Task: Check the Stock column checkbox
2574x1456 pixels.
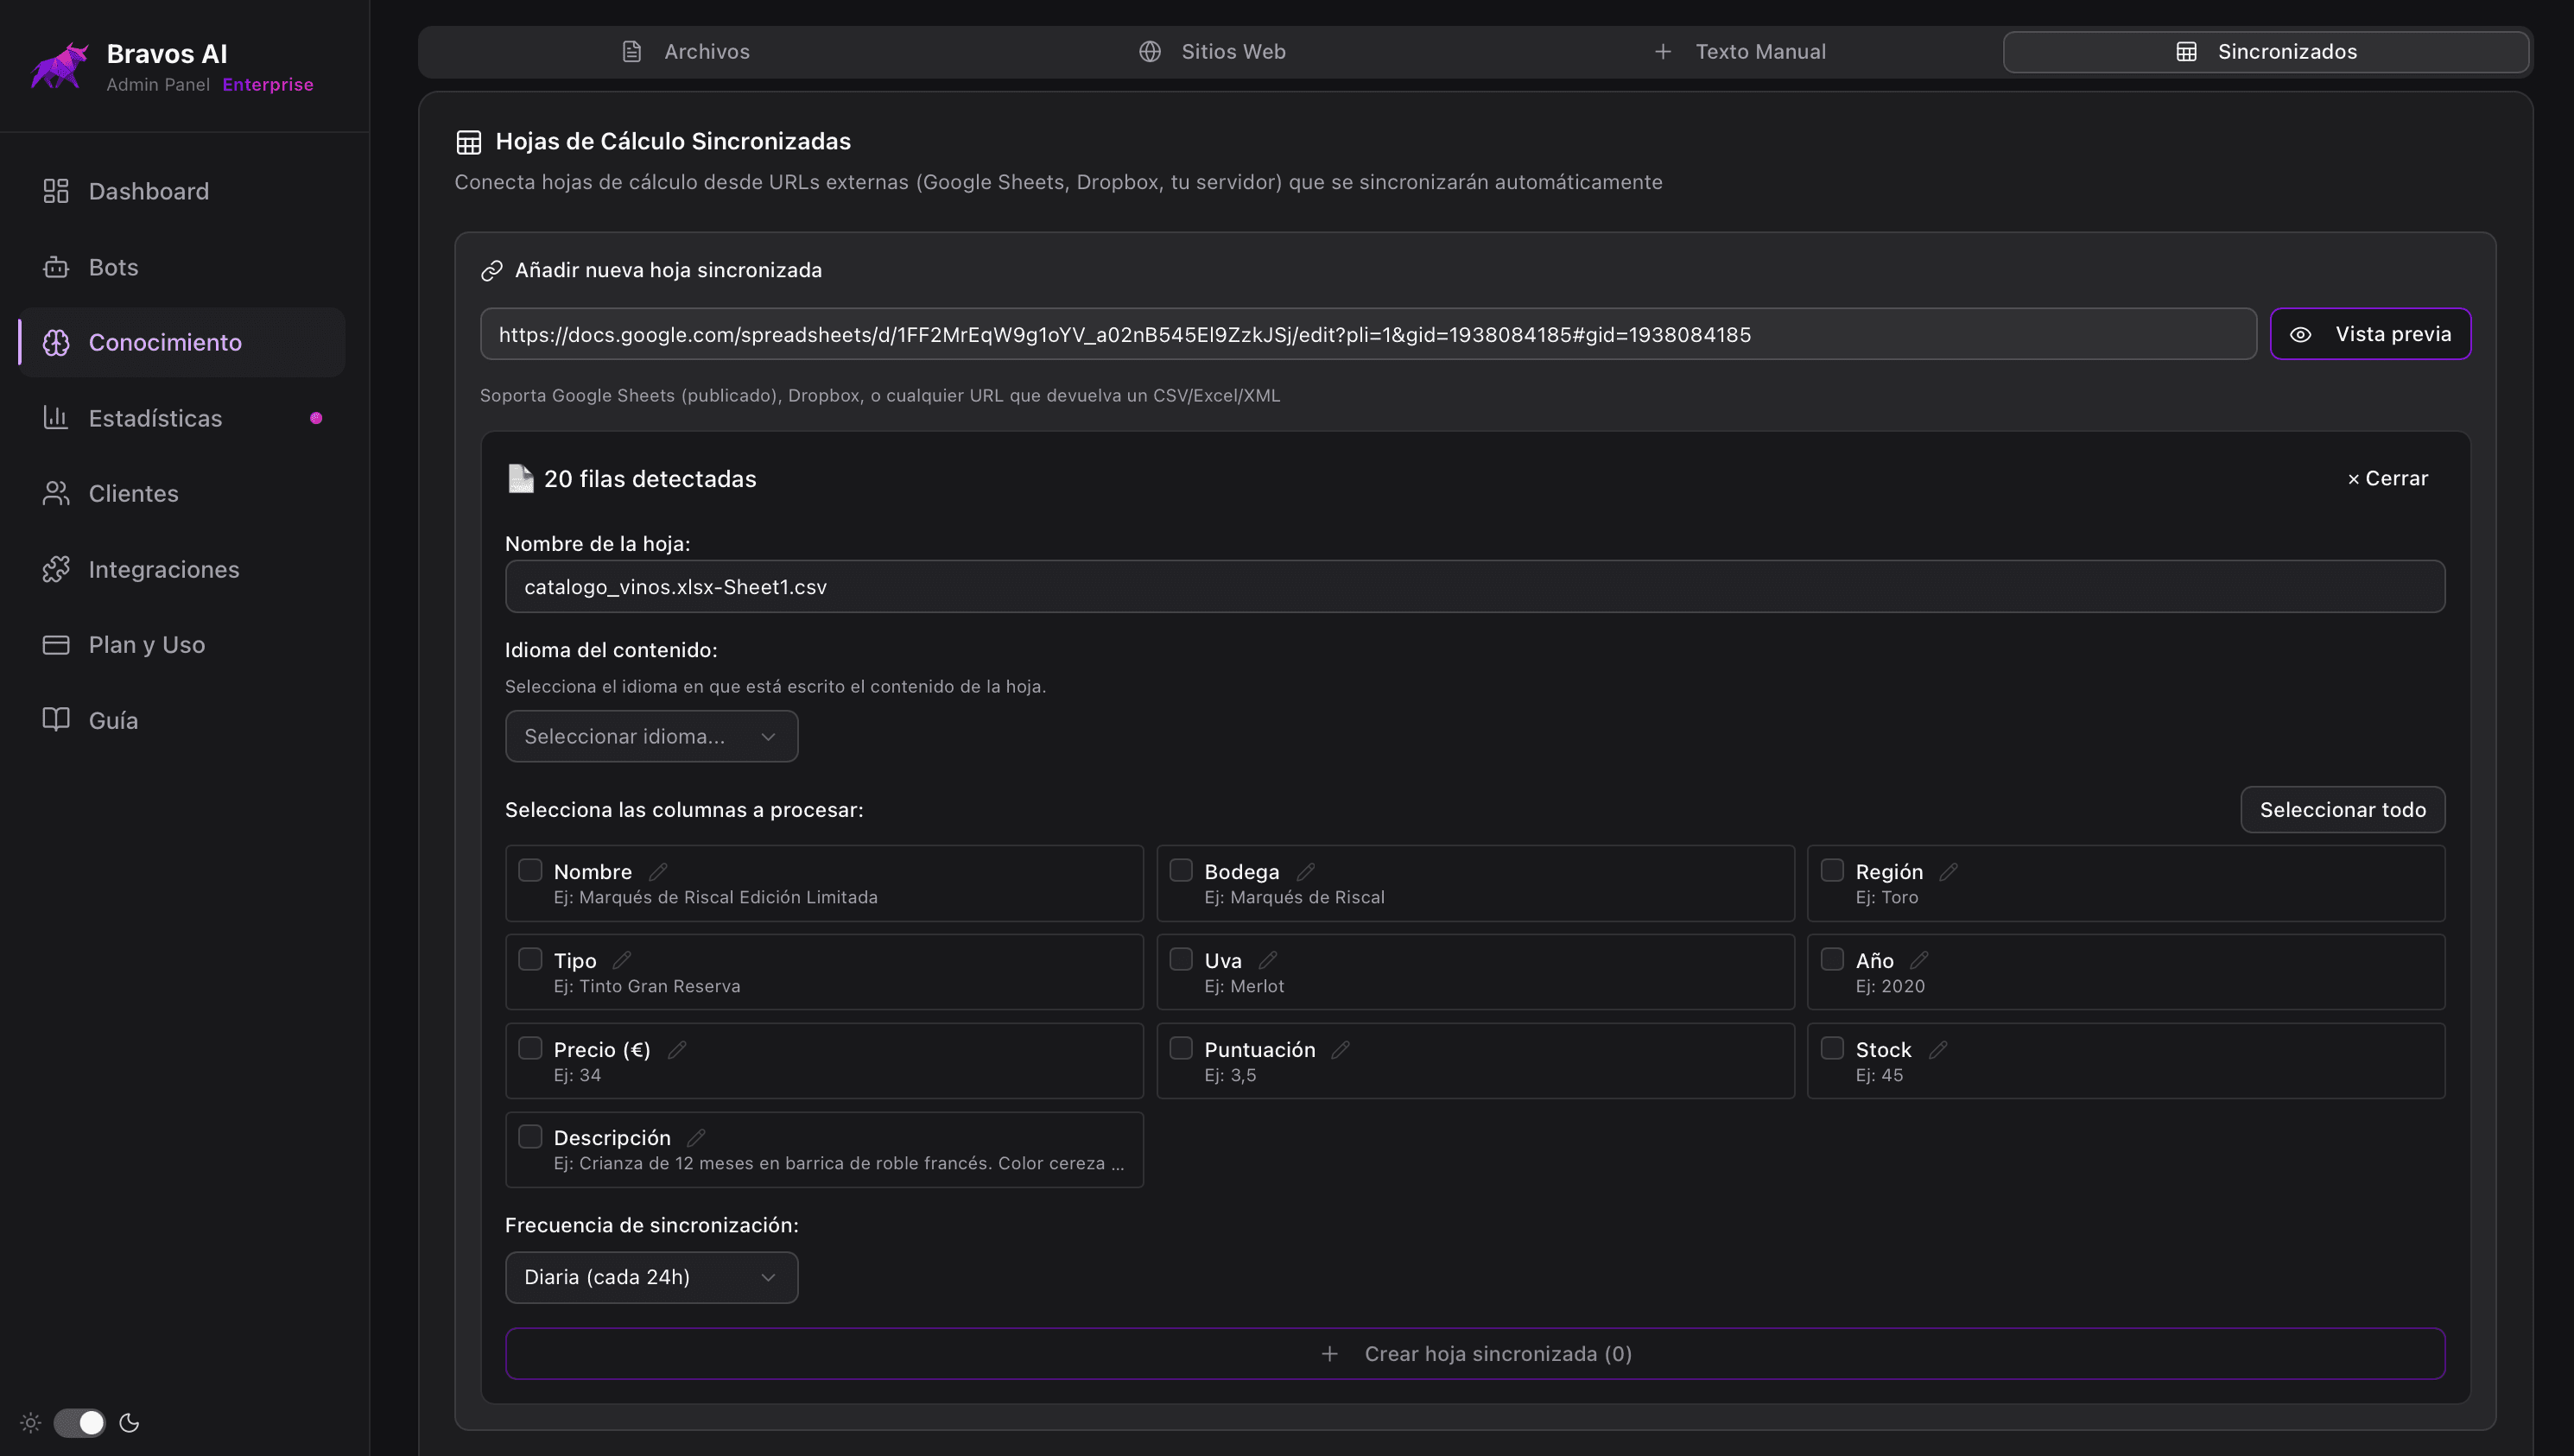Action: [1832, 1048]
